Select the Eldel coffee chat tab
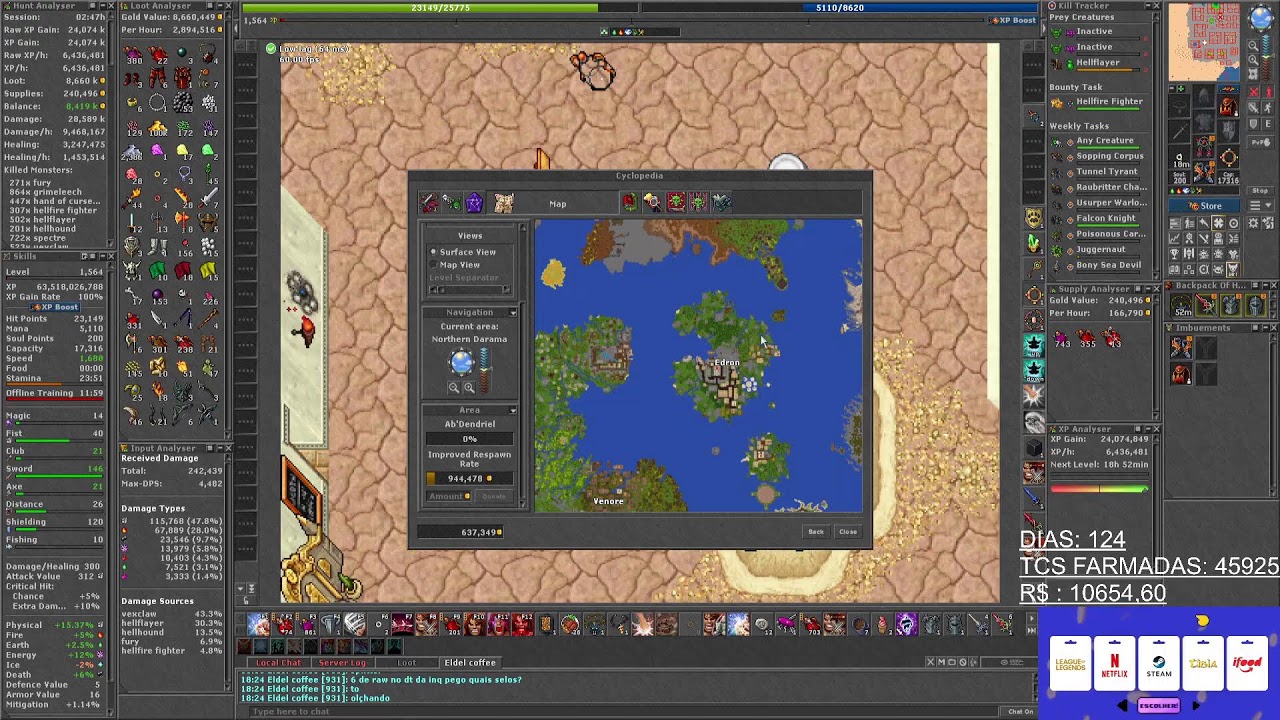 click(470, 663)
